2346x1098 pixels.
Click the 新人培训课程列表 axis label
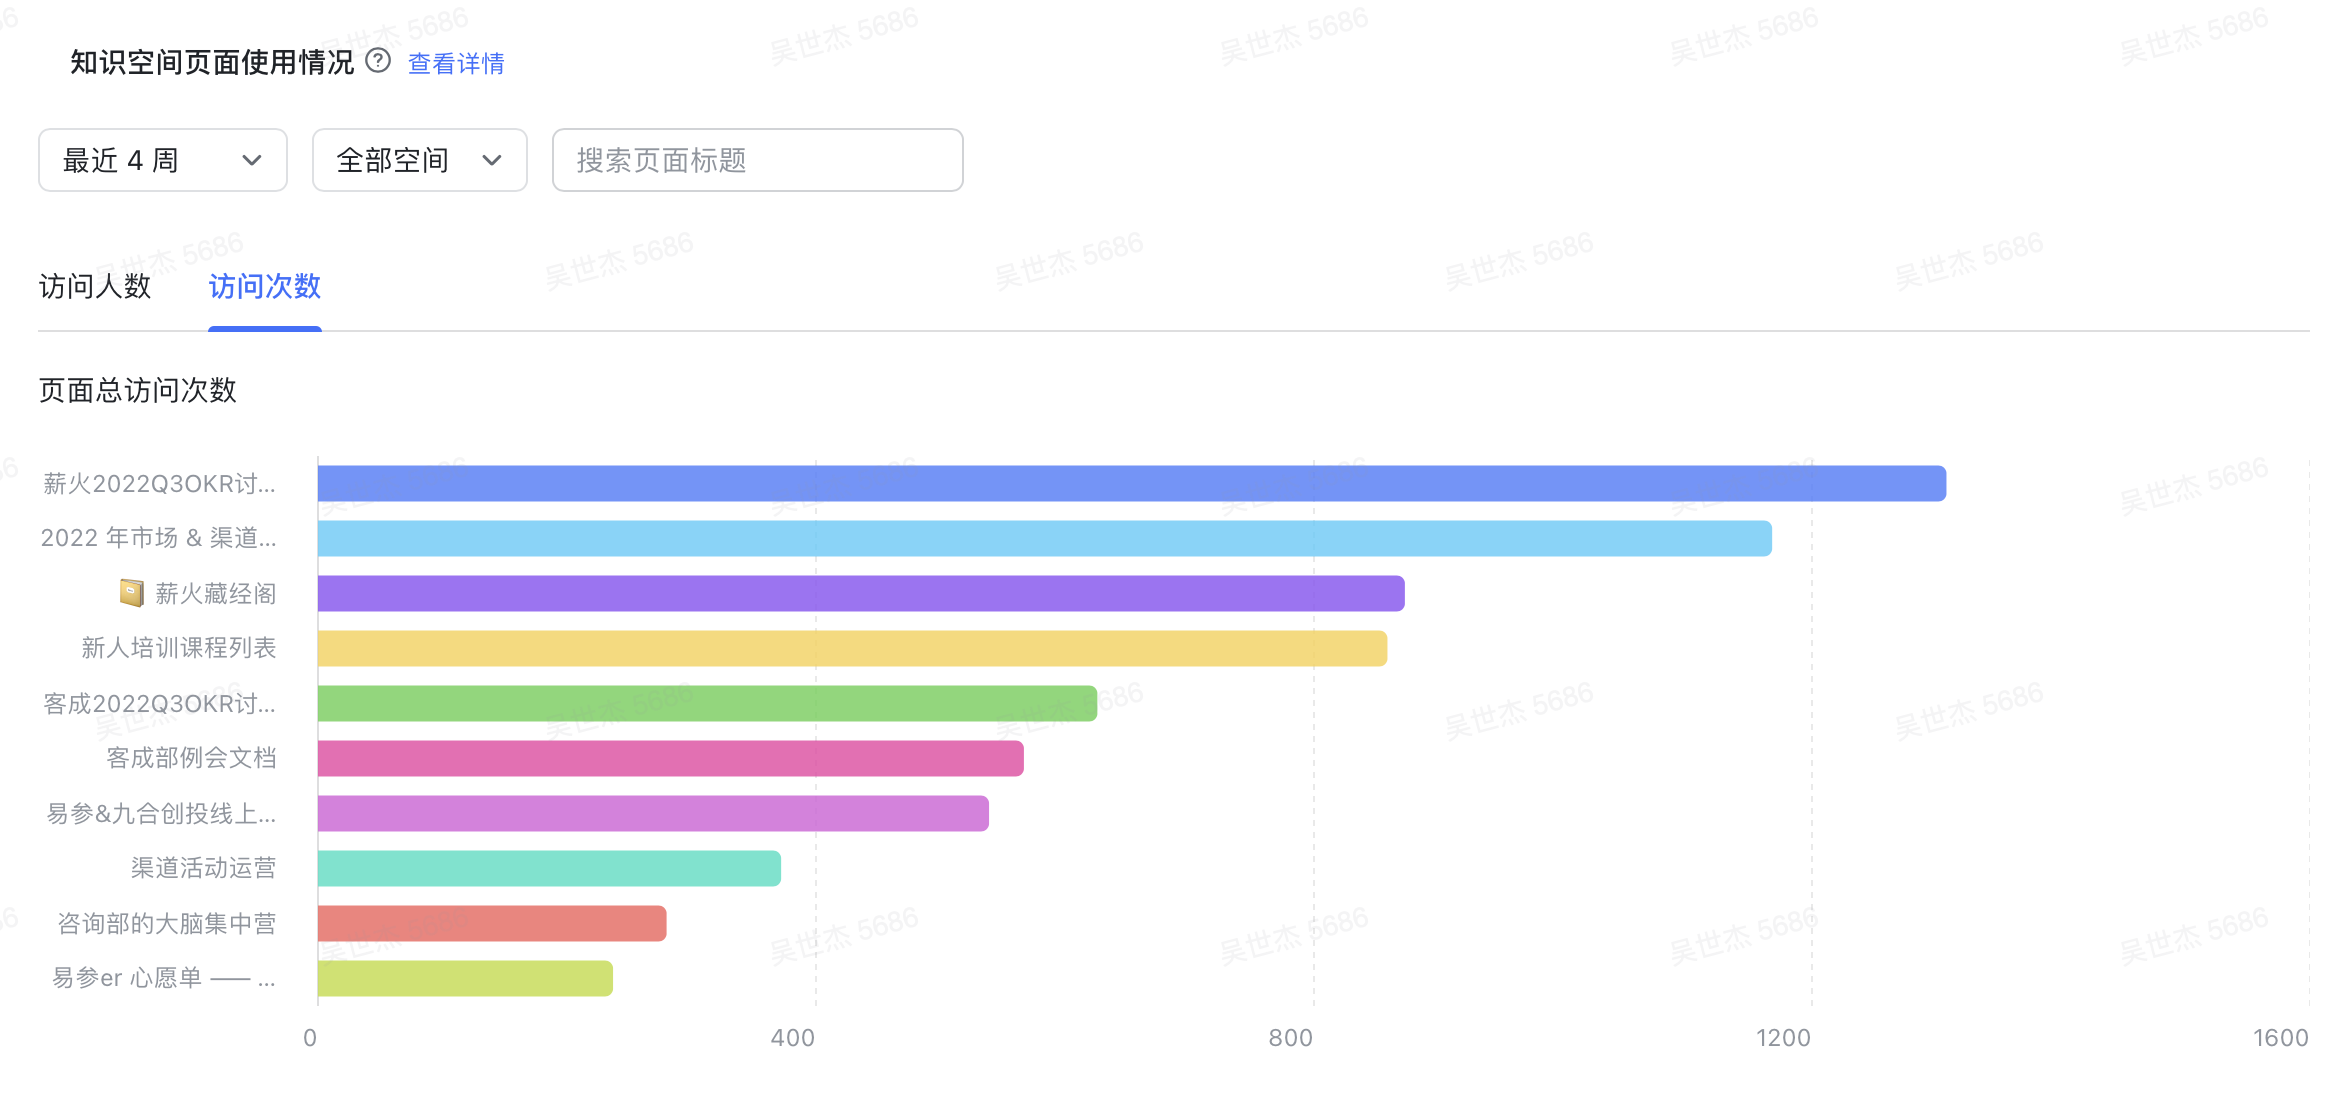click(179, 648)
